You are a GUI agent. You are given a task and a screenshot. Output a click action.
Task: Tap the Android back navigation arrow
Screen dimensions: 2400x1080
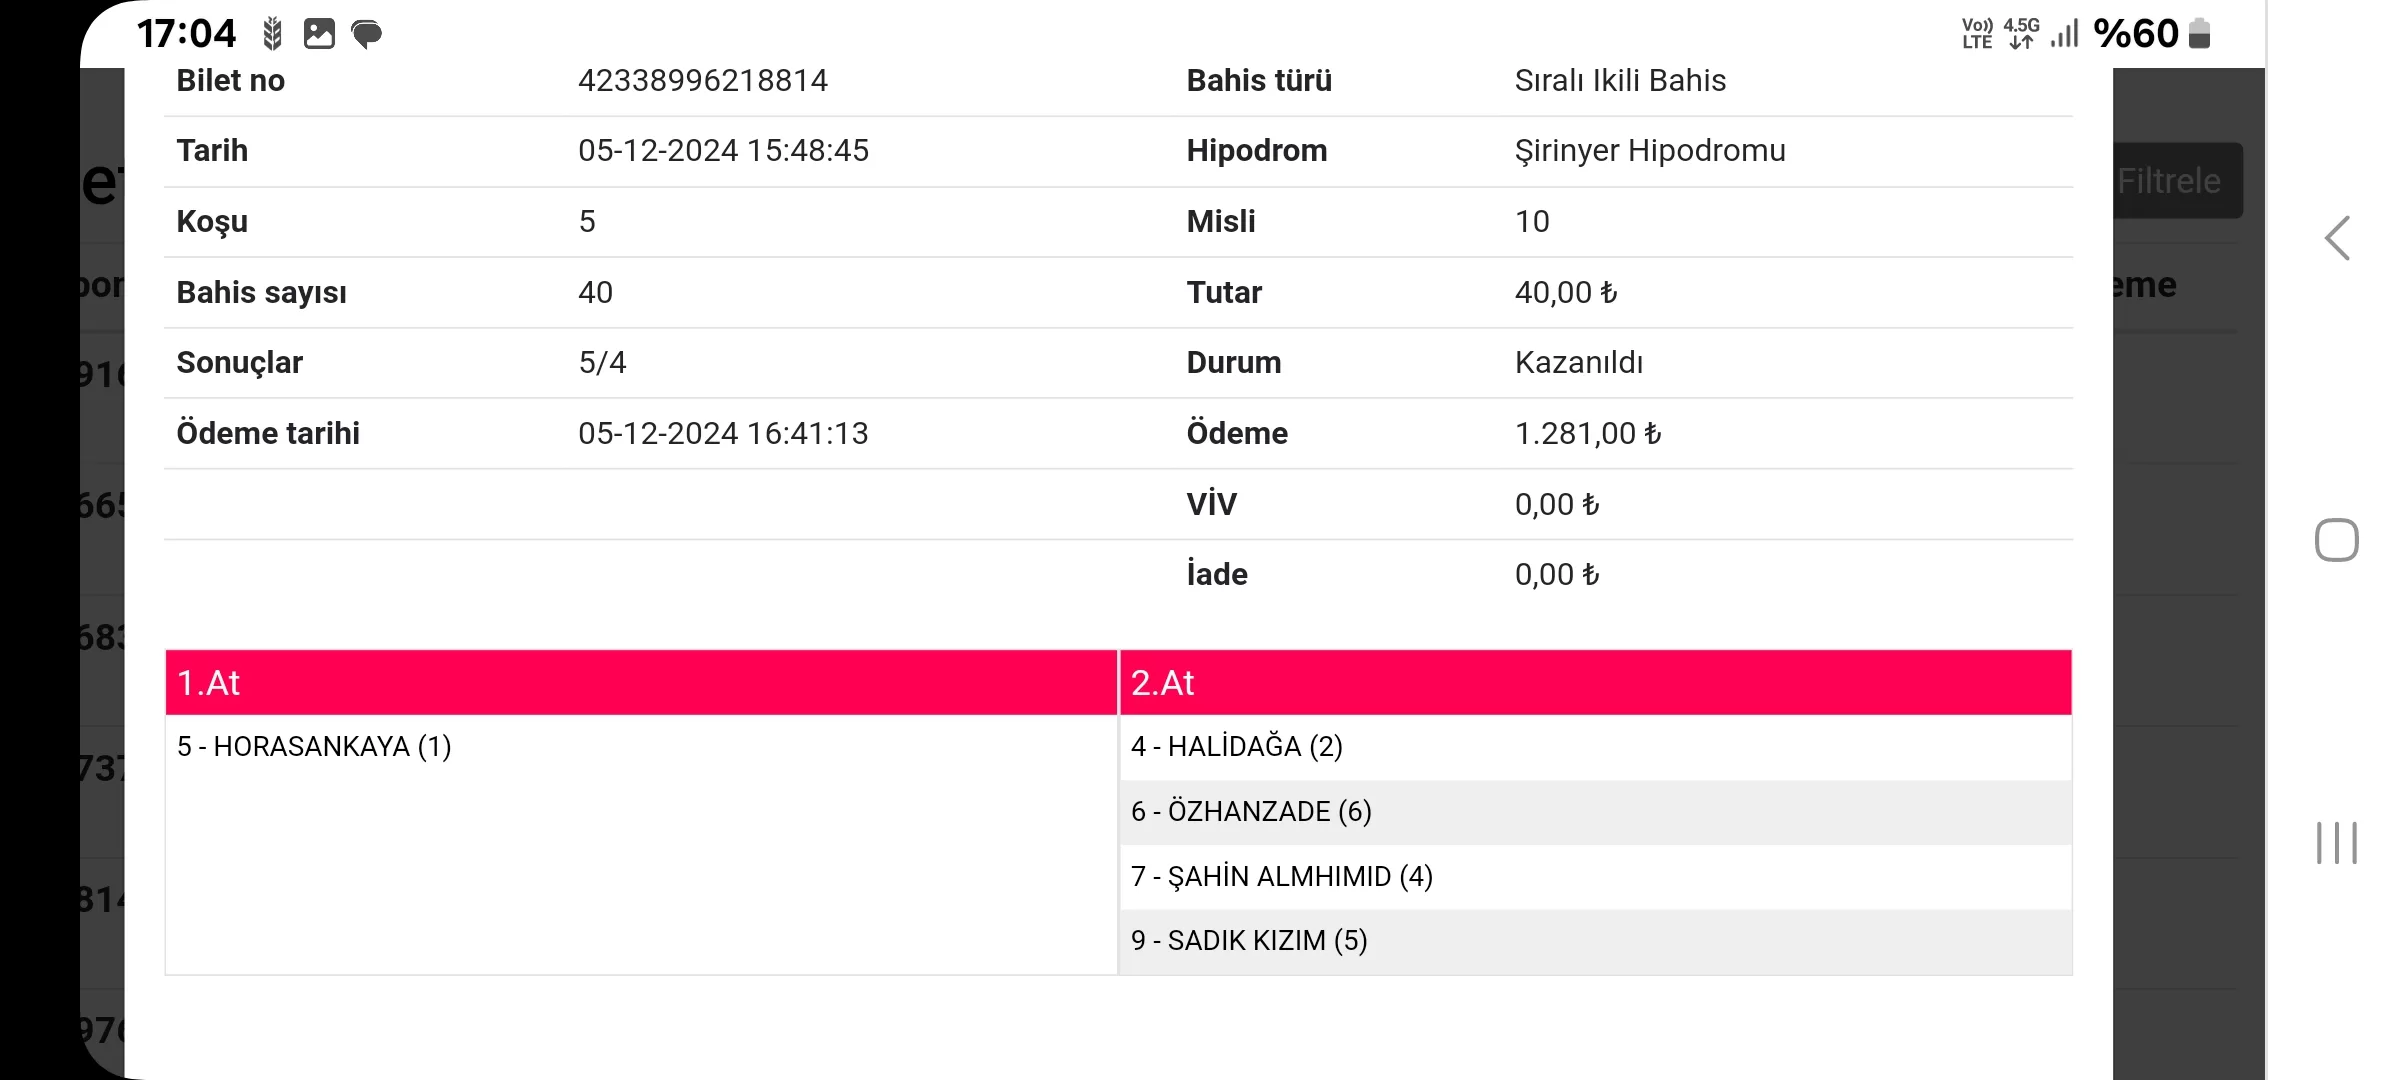[x=2337, y=239]
